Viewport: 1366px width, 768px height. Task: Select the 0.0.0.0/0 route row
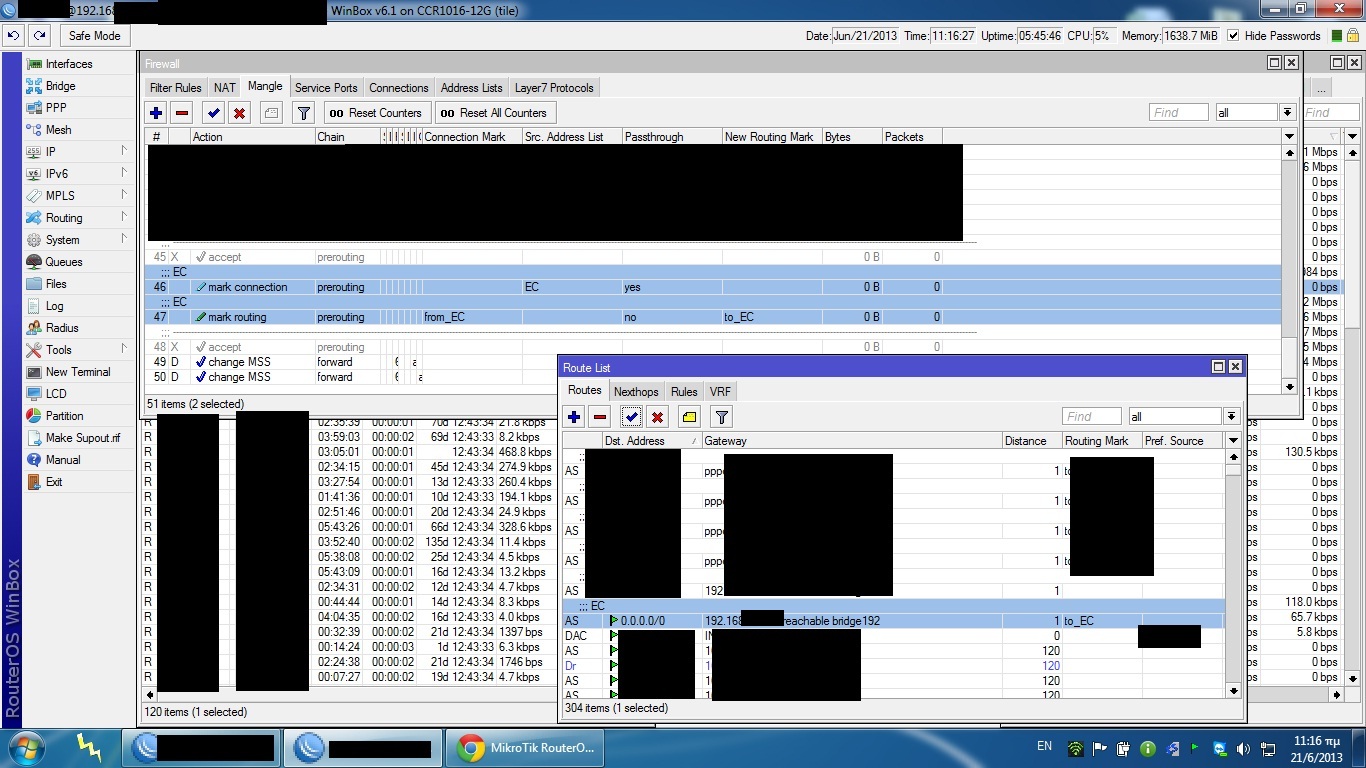[893, 621]
